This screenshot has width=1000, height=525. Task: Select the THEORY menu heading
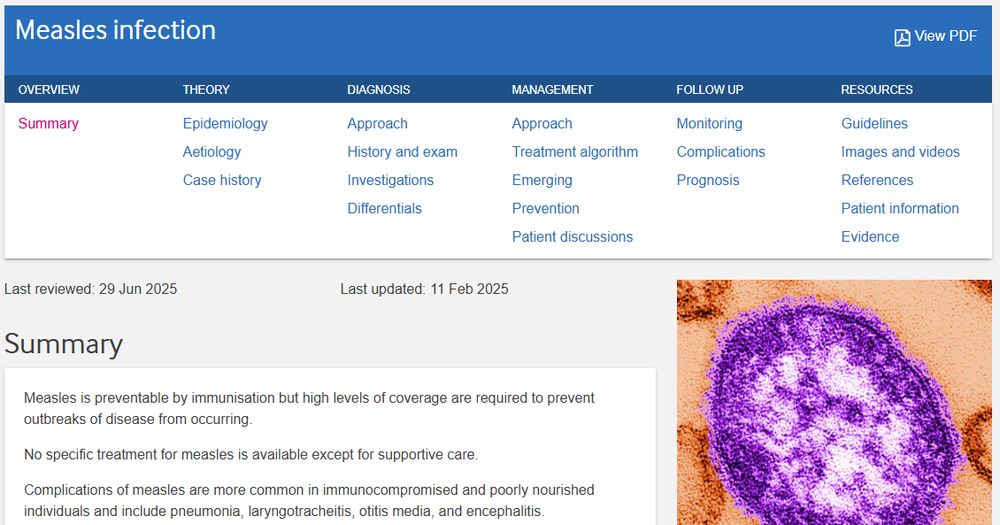206,90
